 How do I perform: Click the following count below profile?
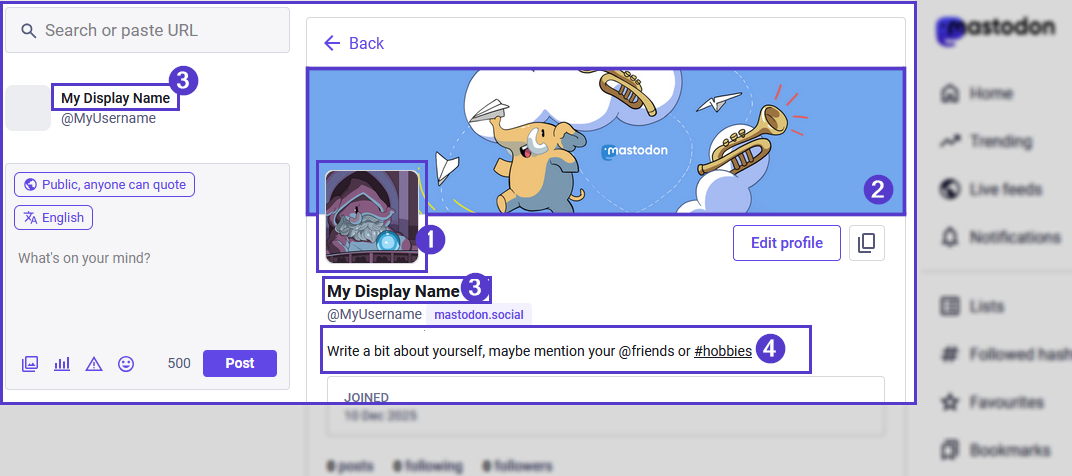pos(427,466)
